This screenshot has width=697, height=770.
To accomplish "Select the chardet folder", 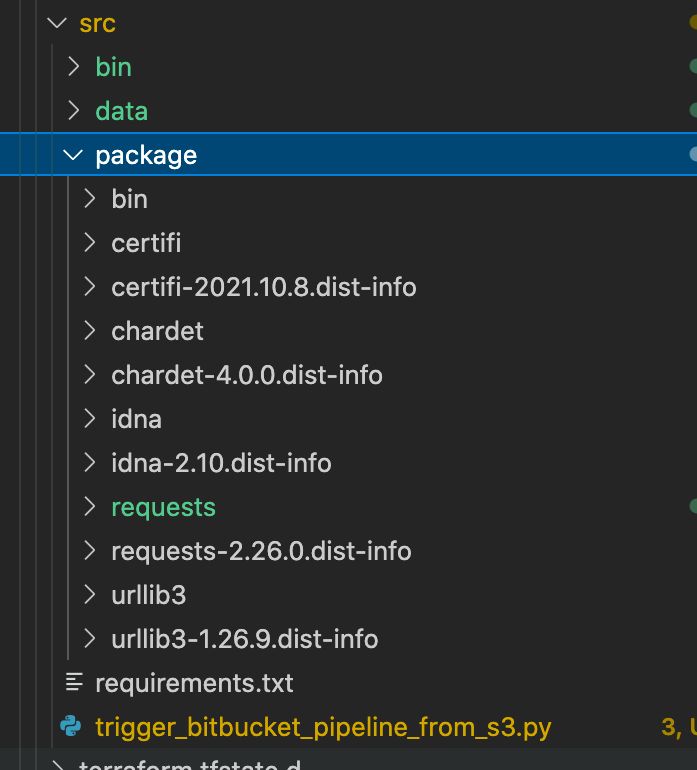I will (x=157, y=331).
